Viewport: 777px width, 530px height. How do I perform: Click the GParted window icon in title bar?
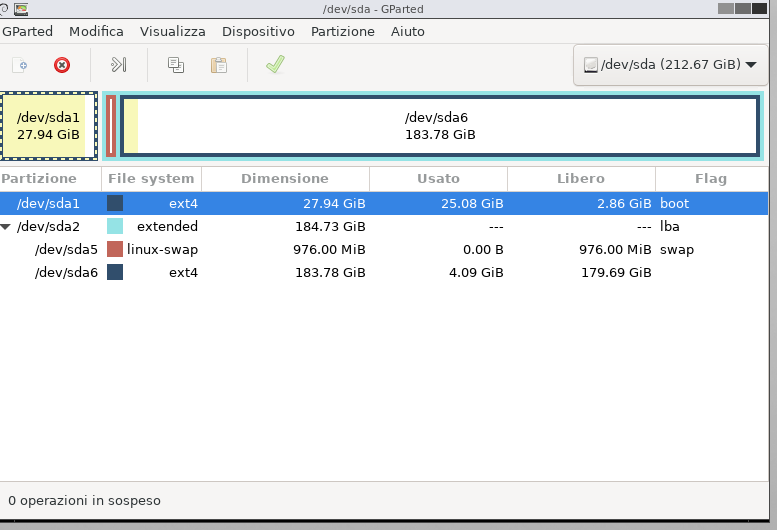coord(21,9)
